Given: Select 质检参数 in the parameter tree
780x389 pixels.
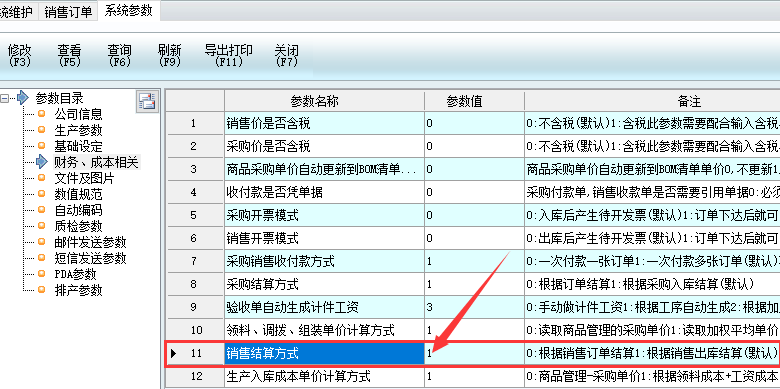Looking at the screenshot, I should [78, 226].
